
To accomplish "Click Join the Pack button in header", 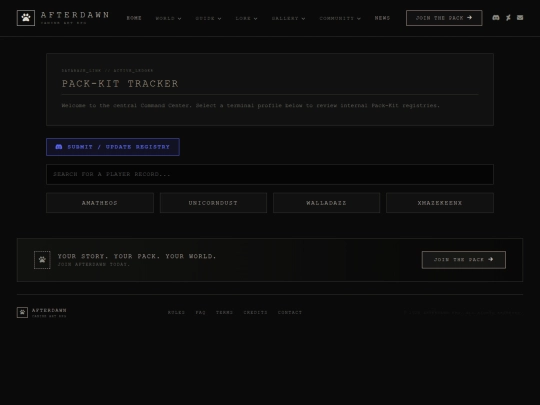I will (444, 18).
